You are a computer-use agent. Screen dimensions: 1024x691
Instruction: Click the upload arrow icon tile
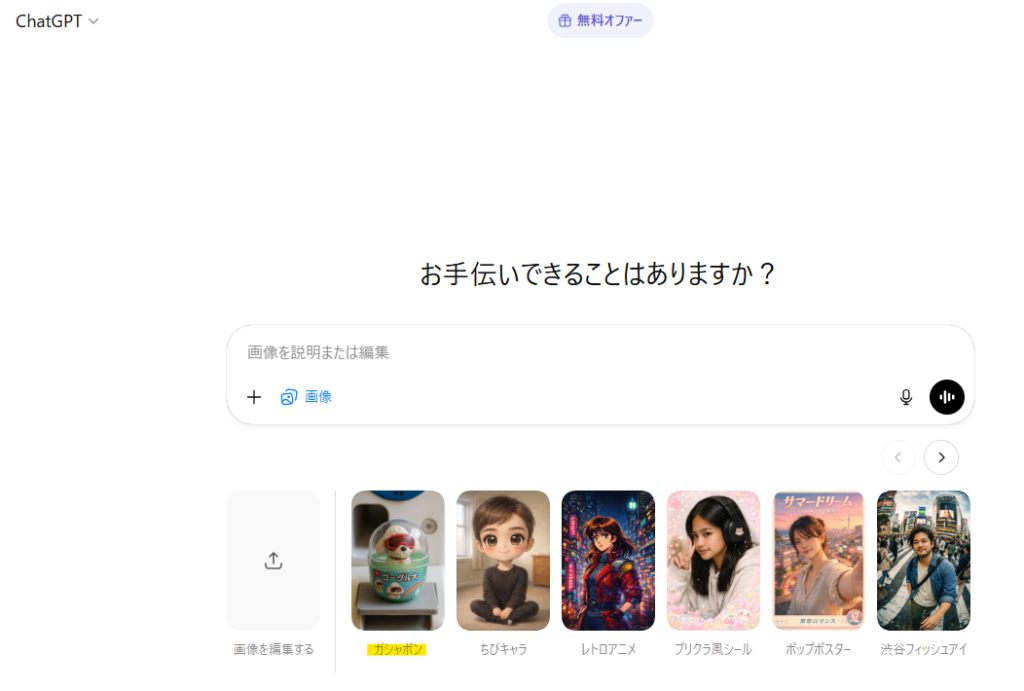(x=274, y=560)
